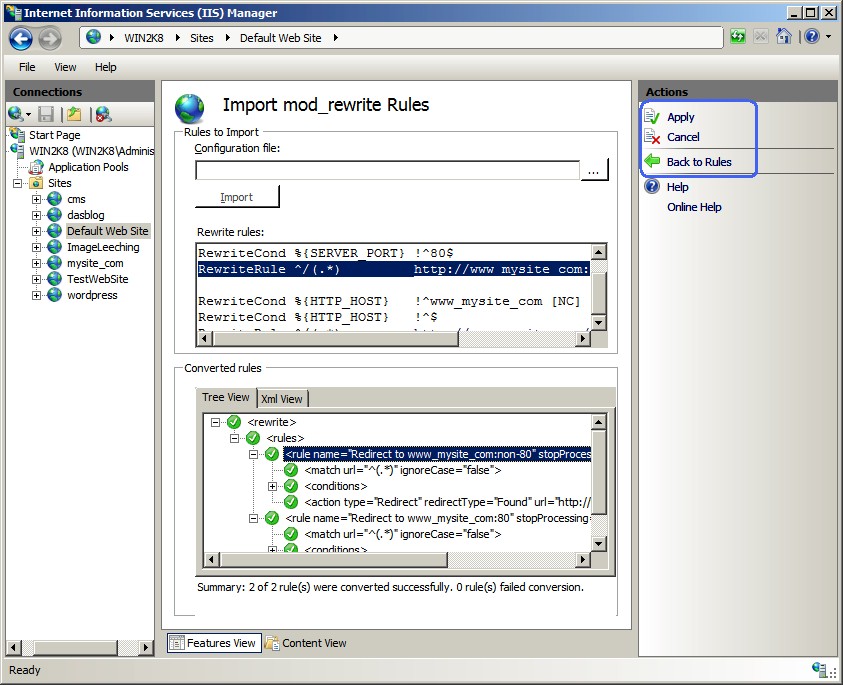The height and width of the screenshot is (685, 843).
Task: Click the Cancel icon with red X
Action: point(652,137)
